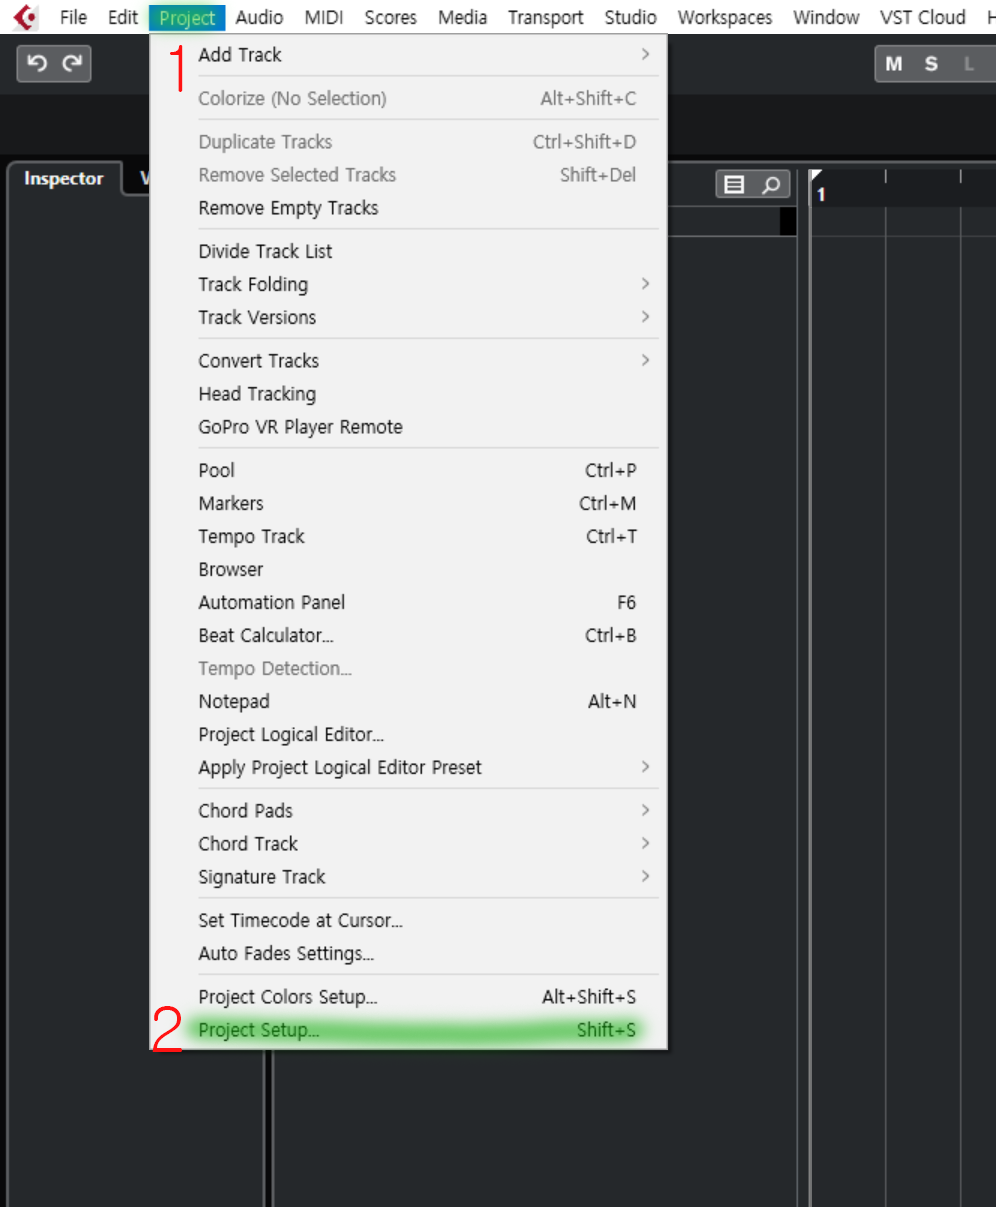Open the Browser entry

pos(409,569)
